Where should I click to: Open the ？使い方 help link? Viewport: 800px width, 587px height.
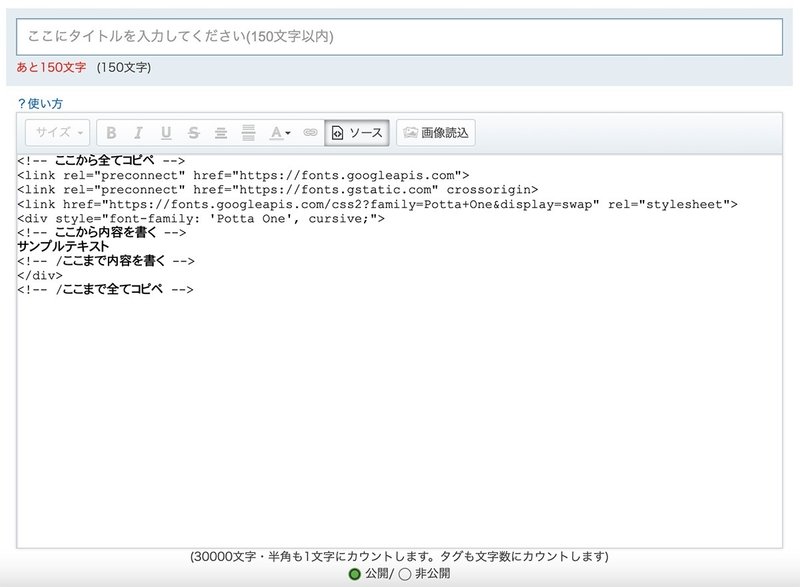coord(39,104)
